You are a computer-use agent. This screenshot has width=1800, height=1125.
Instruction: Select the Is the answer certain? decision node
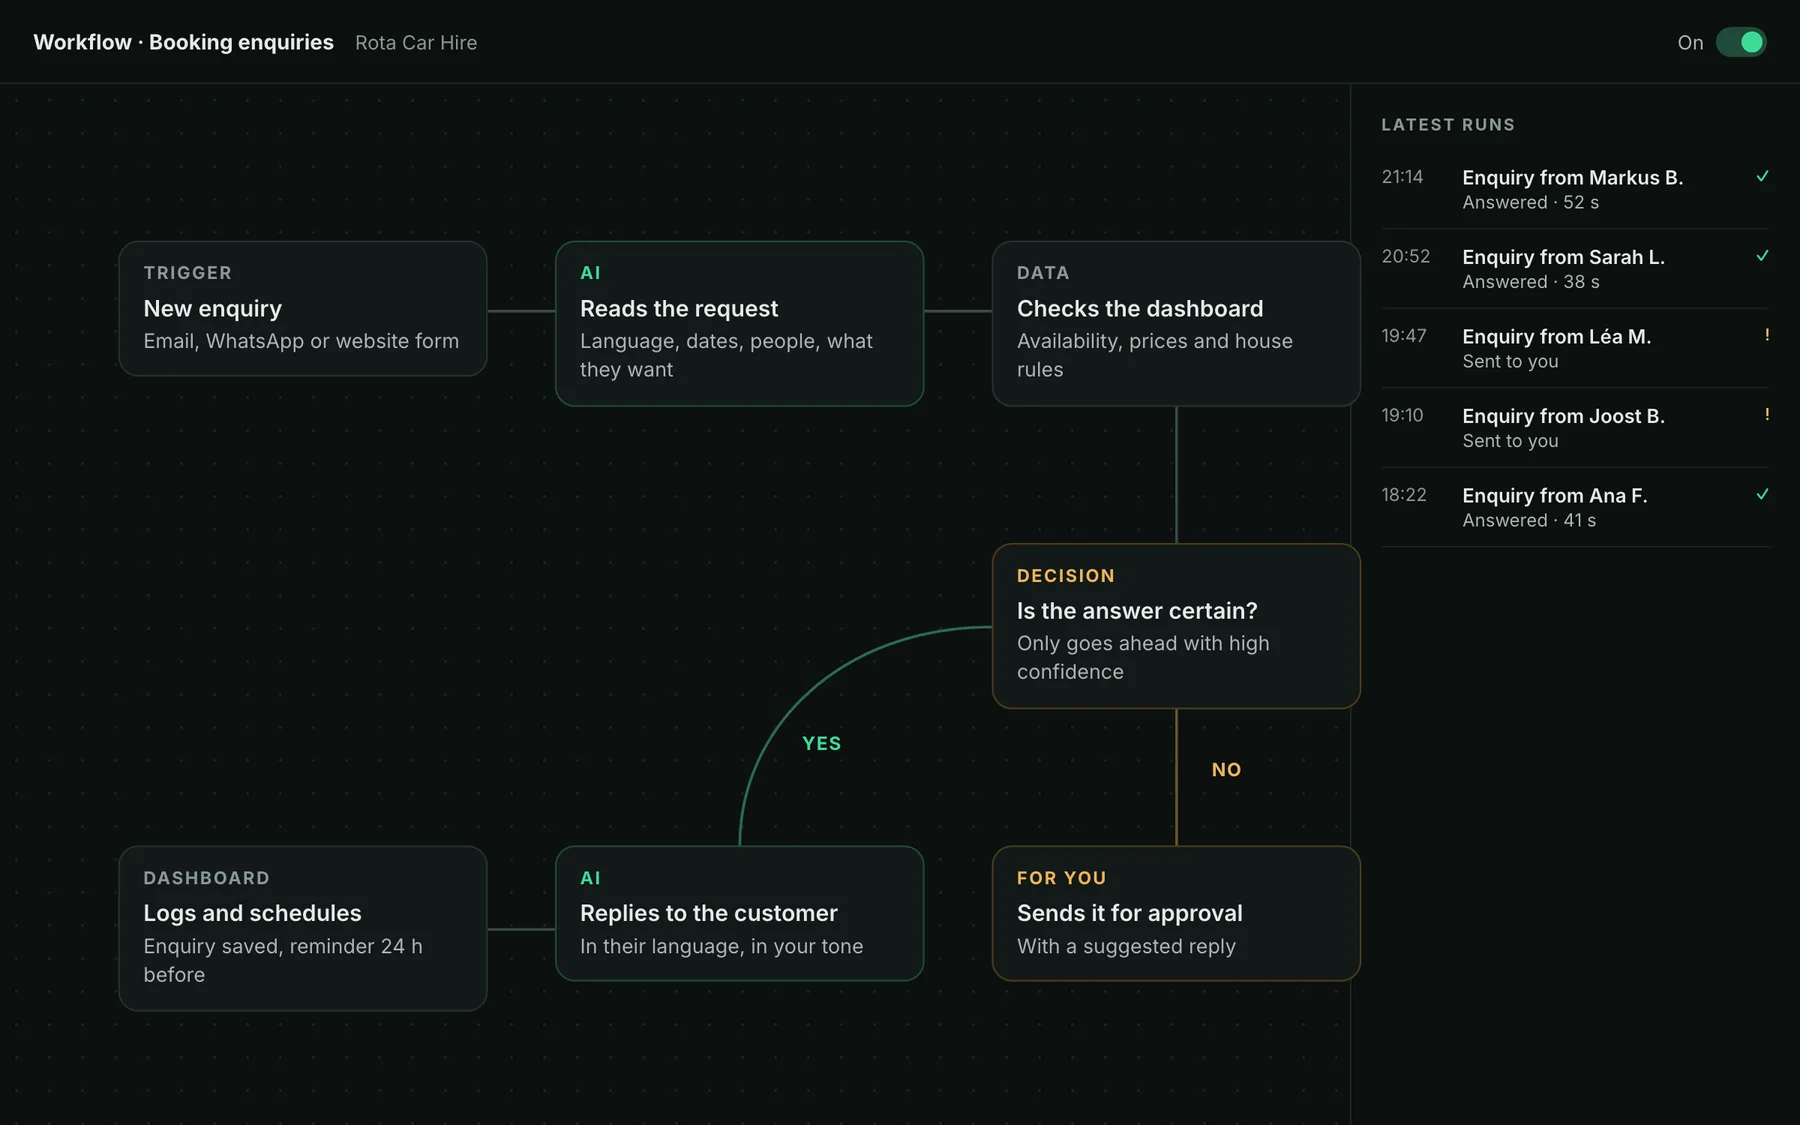pos(1176,626)
